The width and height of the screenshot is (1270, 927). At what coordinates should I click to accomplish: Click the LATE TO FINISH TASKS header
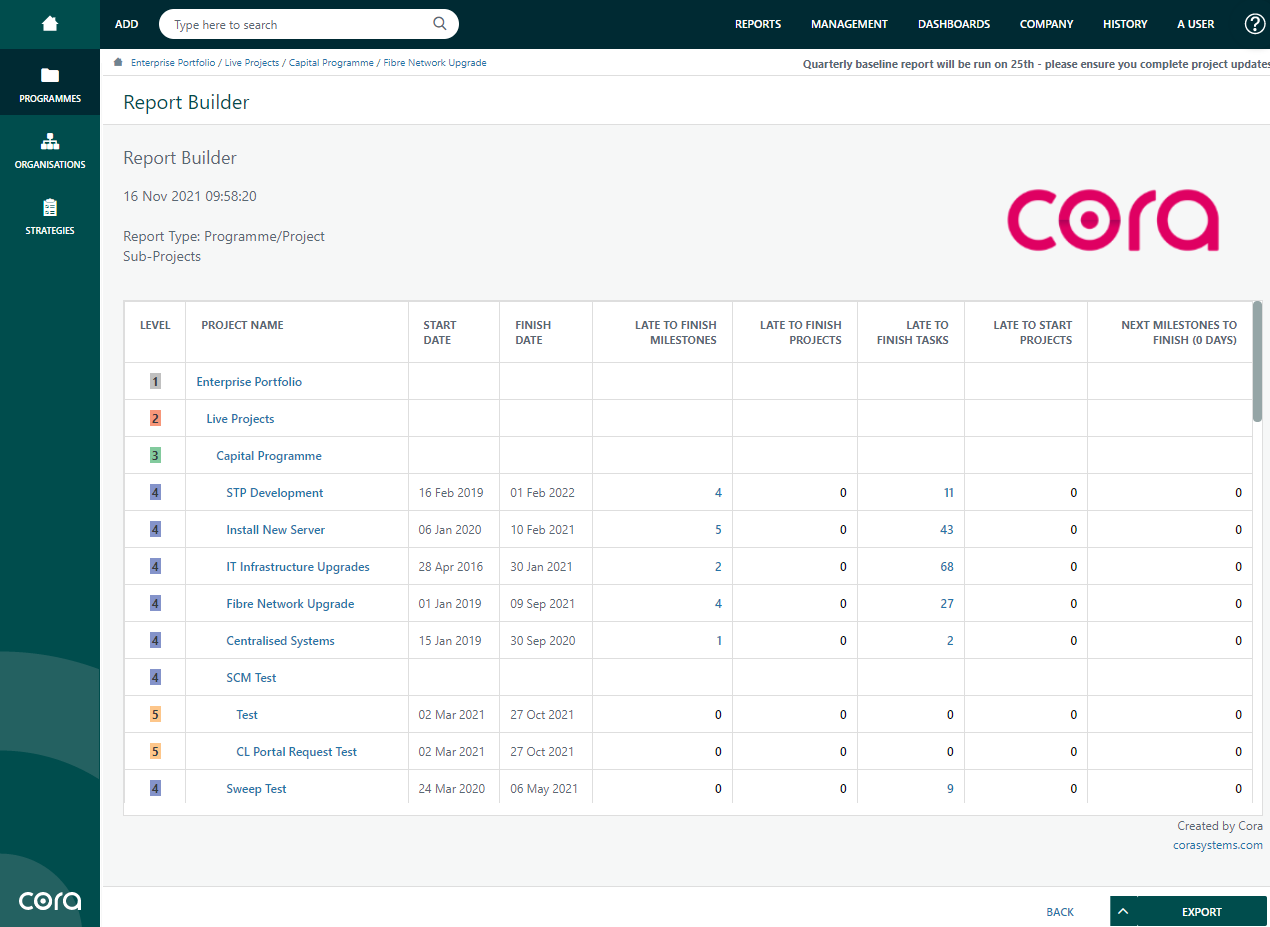click(913, 332)
